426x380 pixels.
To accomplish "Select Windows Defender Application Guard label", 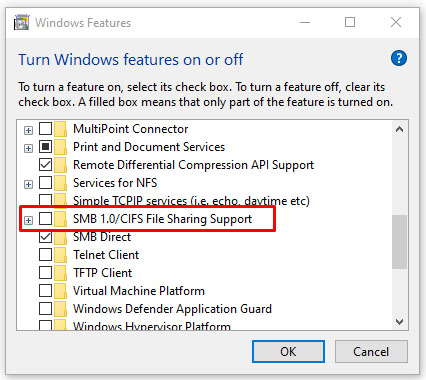I will (x=172, y=309).
